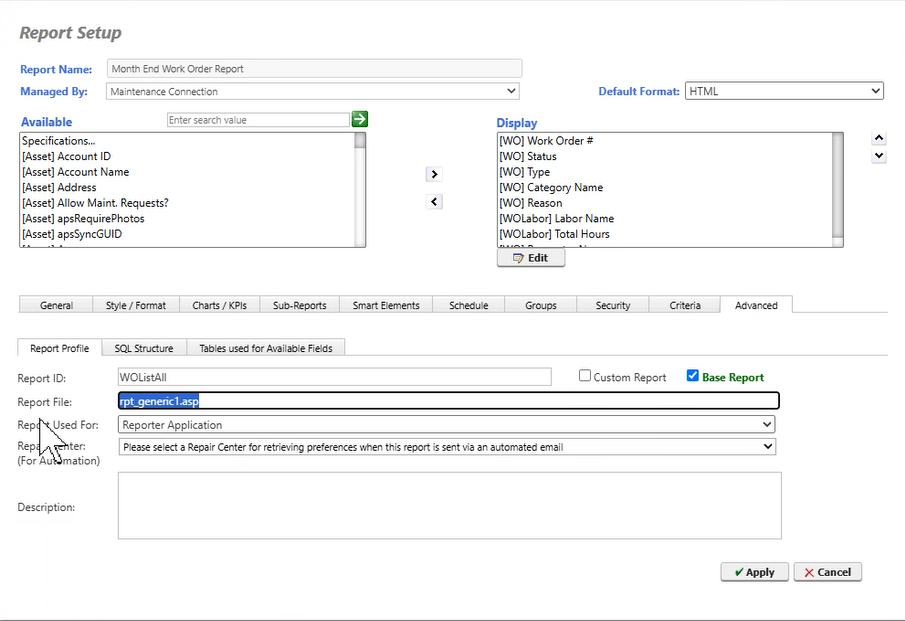The image size is (905, 621).
Task: Click the green search arrow icon
Action: click(x=360, y=119)
